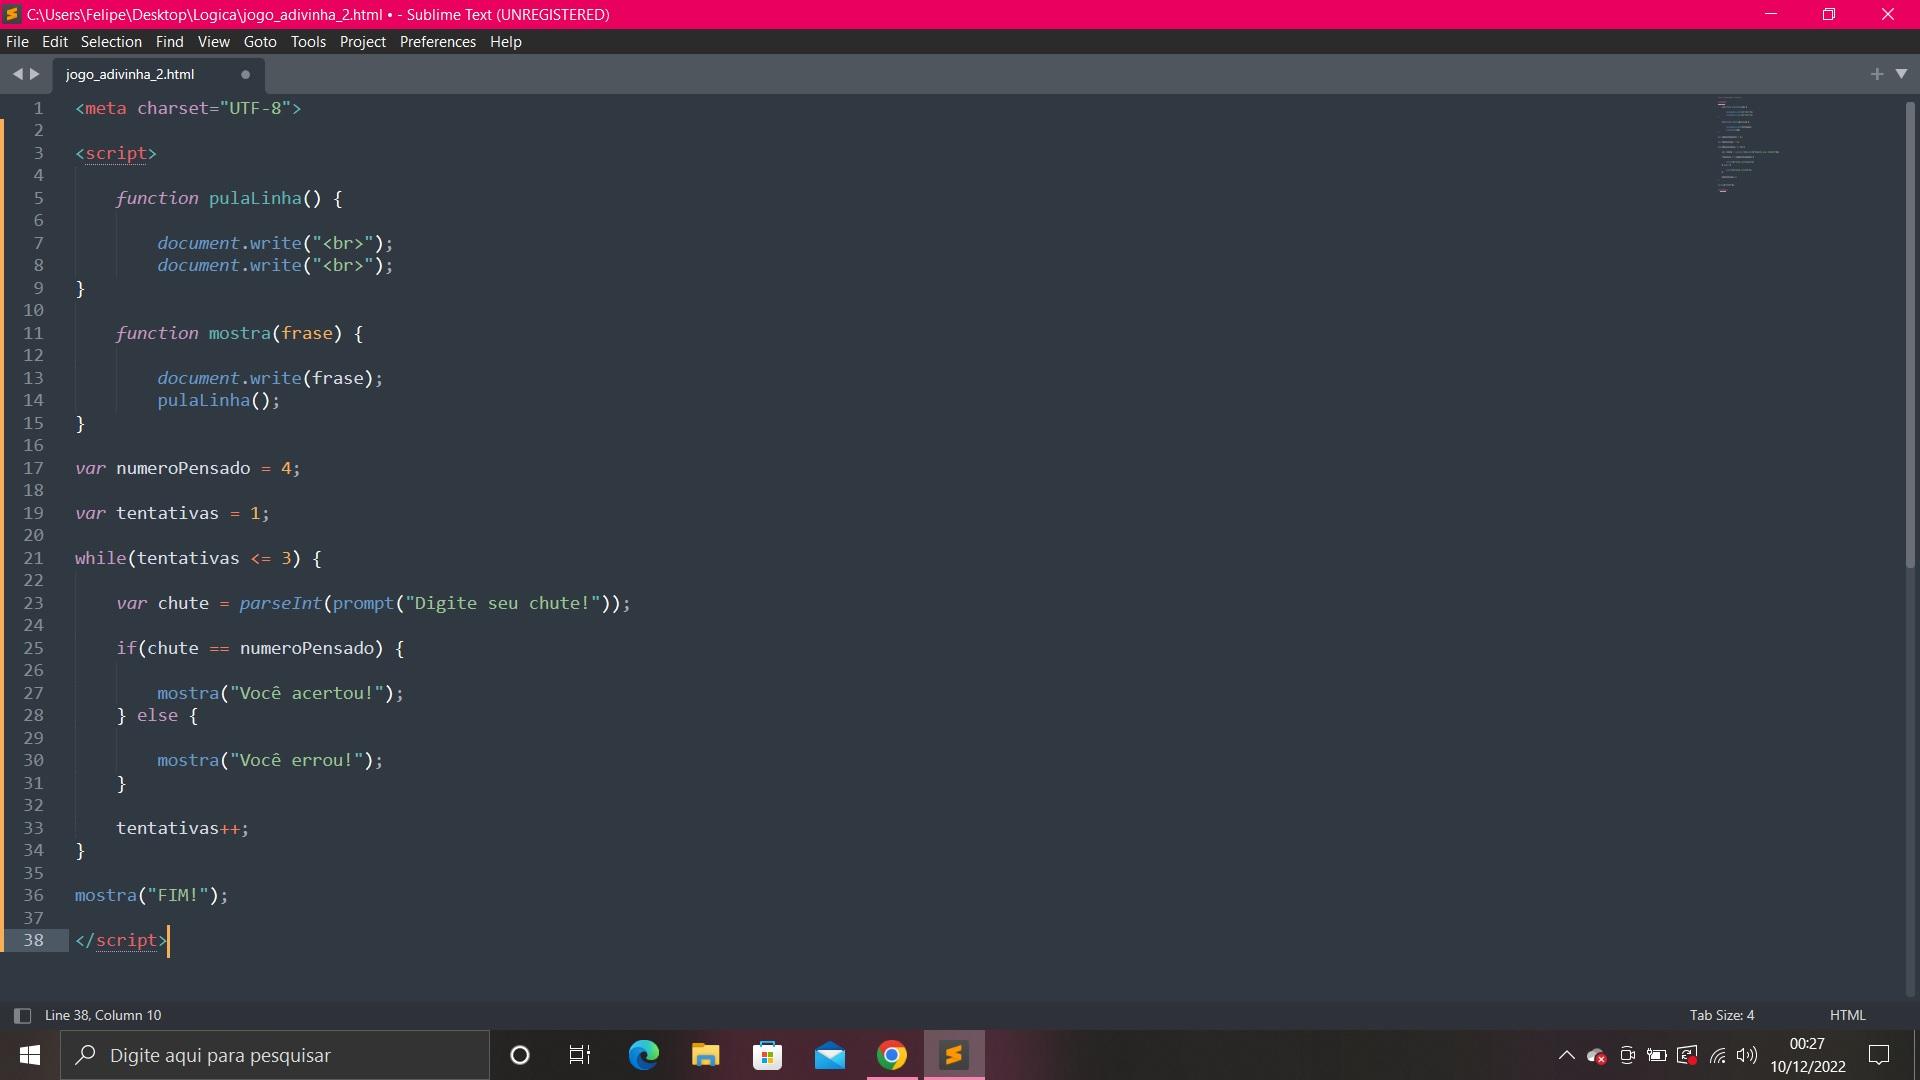Open the Help menu
The width and height of the screenshot is (1920, 1080).
pyautogui.click(x=505, y=42)
